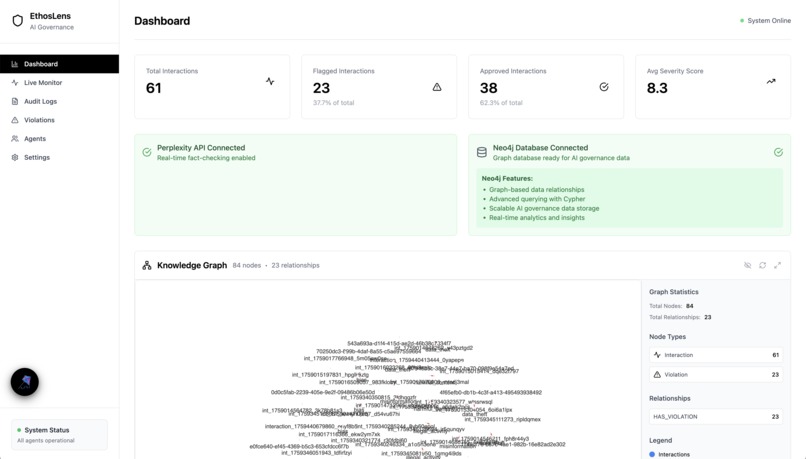Click the Interaction pulse icon in Node Types
Viewport: 806px width, 459px height.
click(x=657, y=355)
